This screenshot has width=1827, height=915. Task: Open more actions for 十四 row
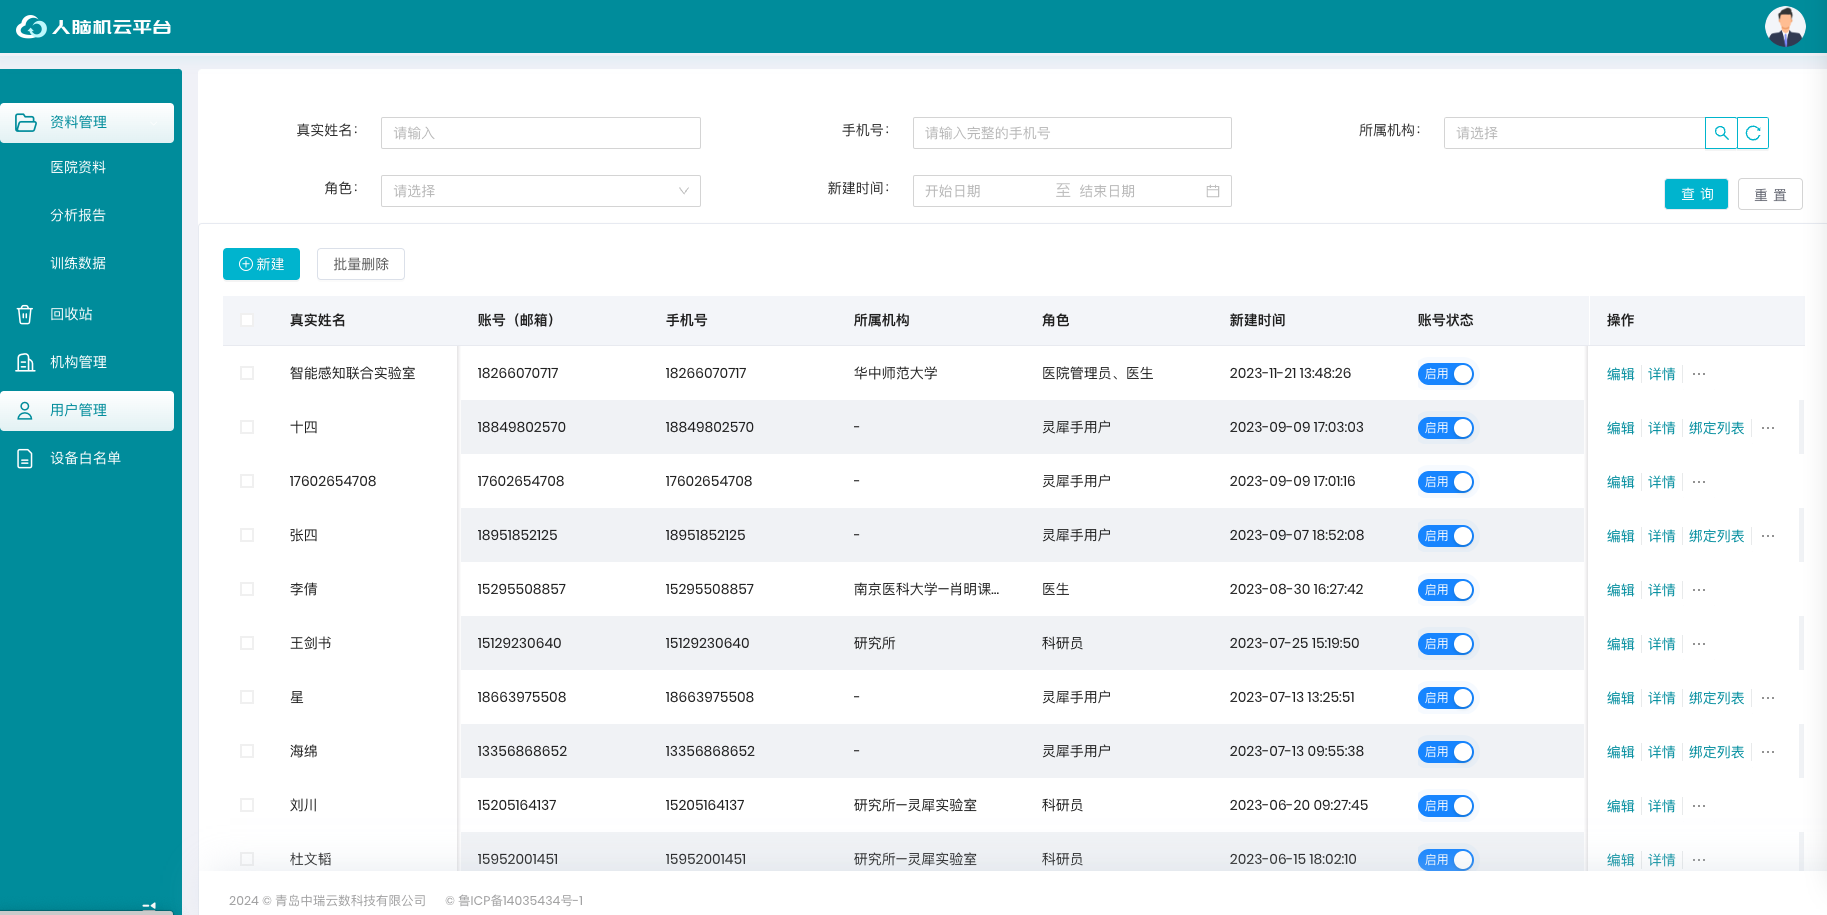pyautogui.click(x=1768, y=428)
